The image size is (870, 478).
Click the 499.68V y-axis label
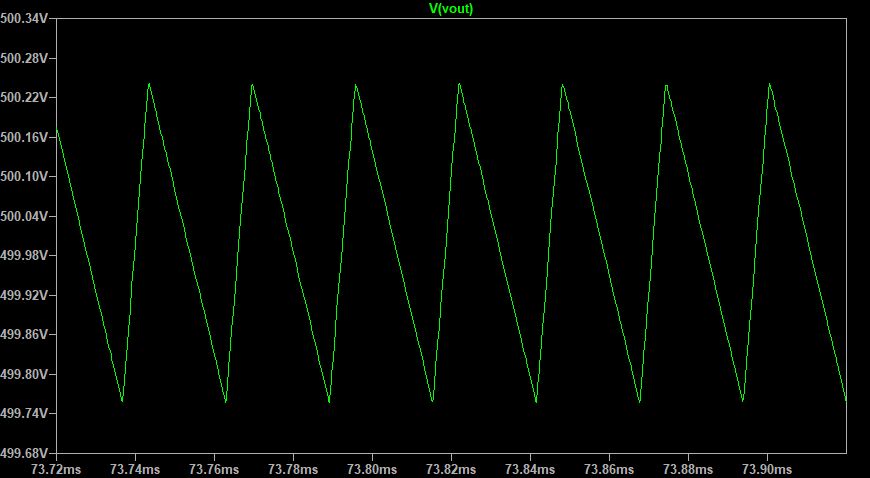click(x=24, y=453)
